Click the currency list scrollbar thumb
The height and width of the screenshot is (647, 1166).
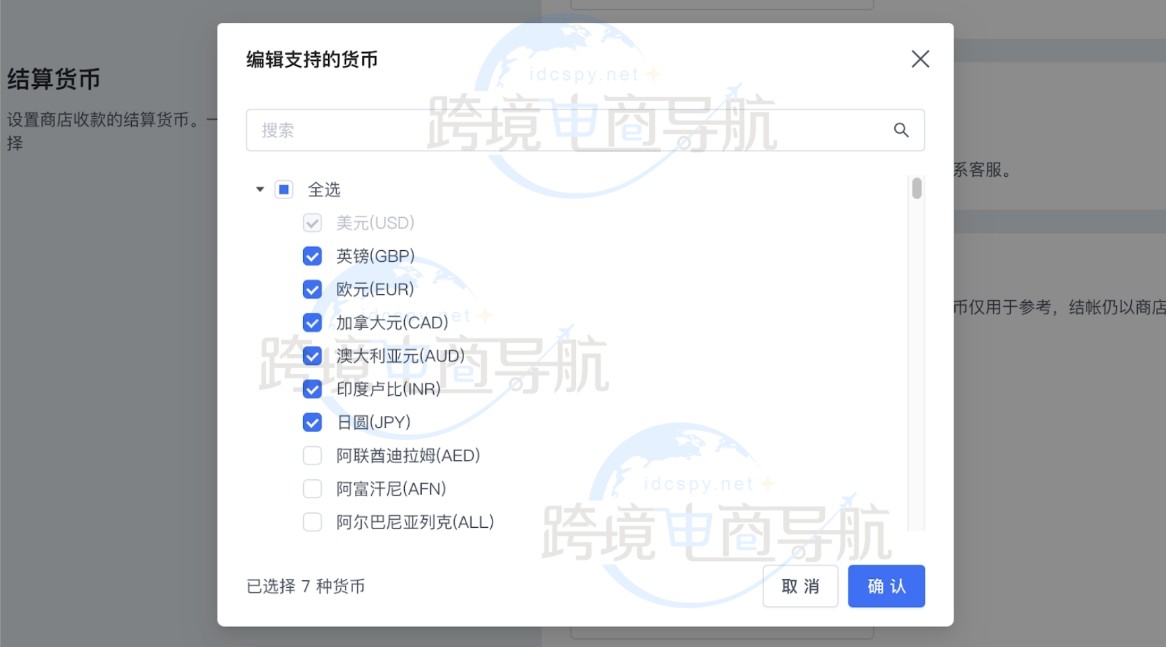tap(916, 188)
